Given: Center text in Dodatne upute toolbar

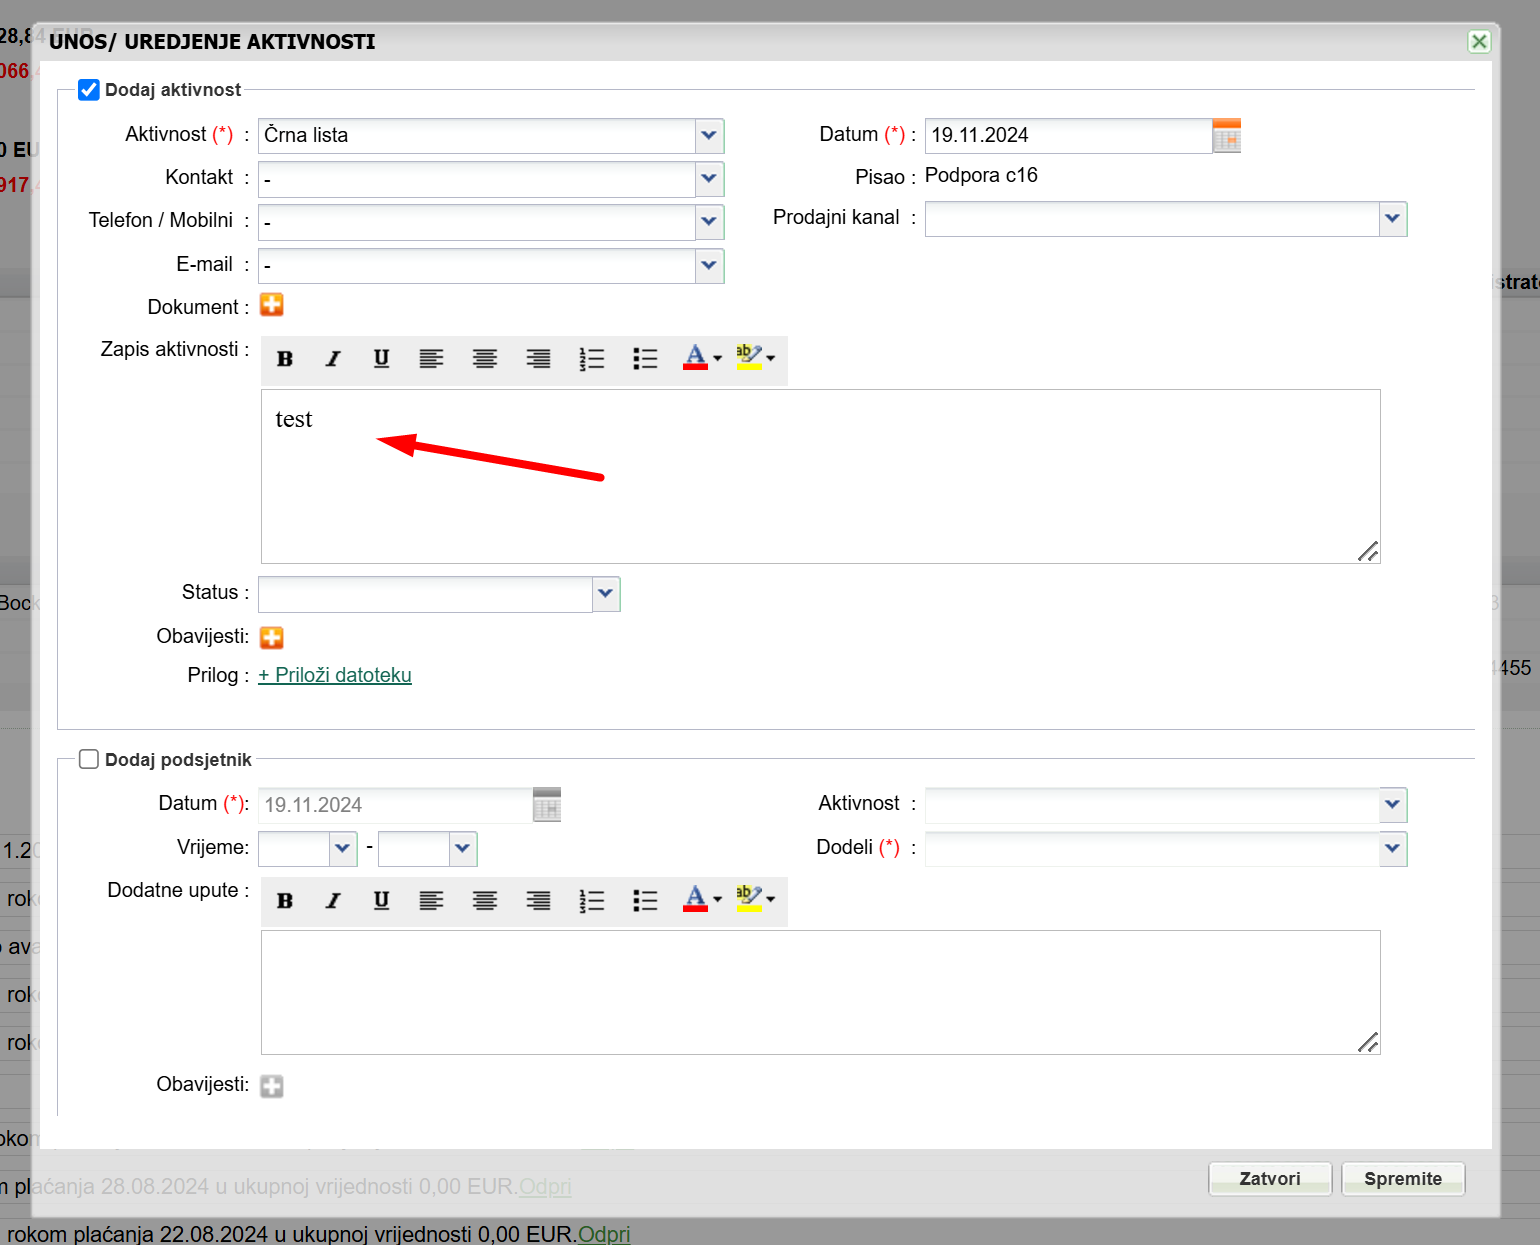Looking at the screenshot, I should click(x=485, y=901).
